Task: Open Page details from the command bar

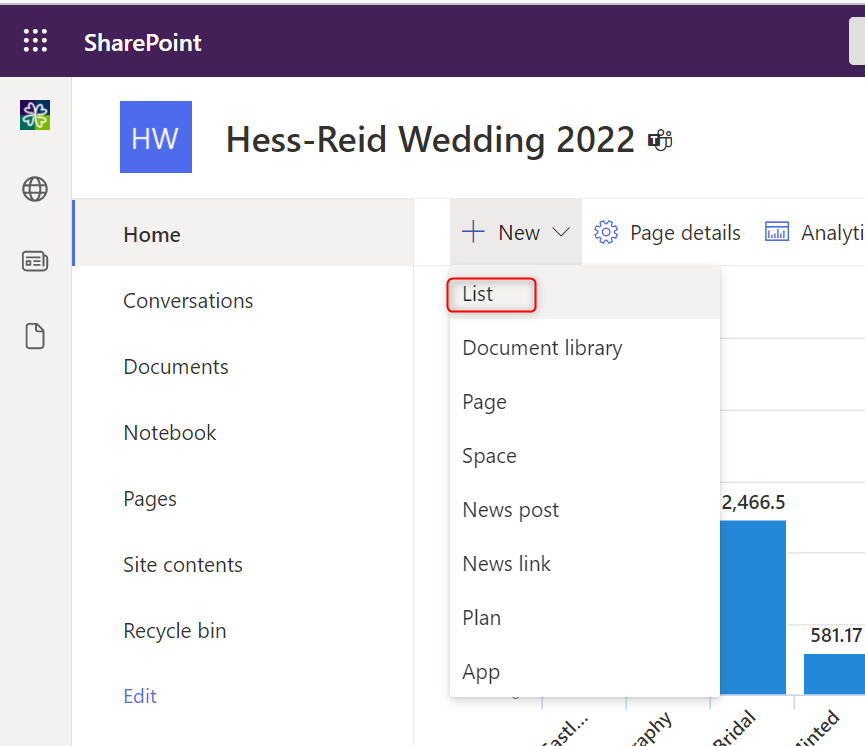Action: coord(667,233)
